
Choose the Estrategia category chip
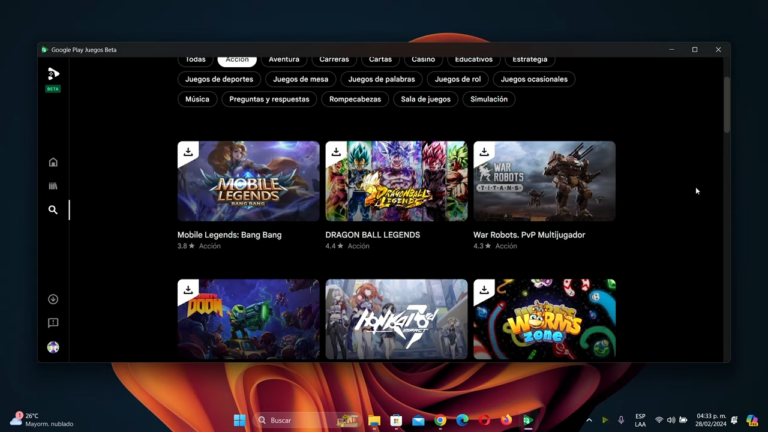(530, 60)
